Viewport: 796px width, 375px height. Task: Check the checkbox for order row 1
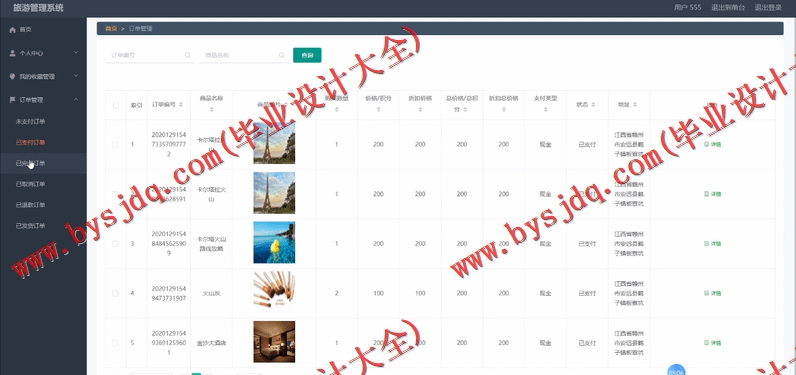click(116, 145)
